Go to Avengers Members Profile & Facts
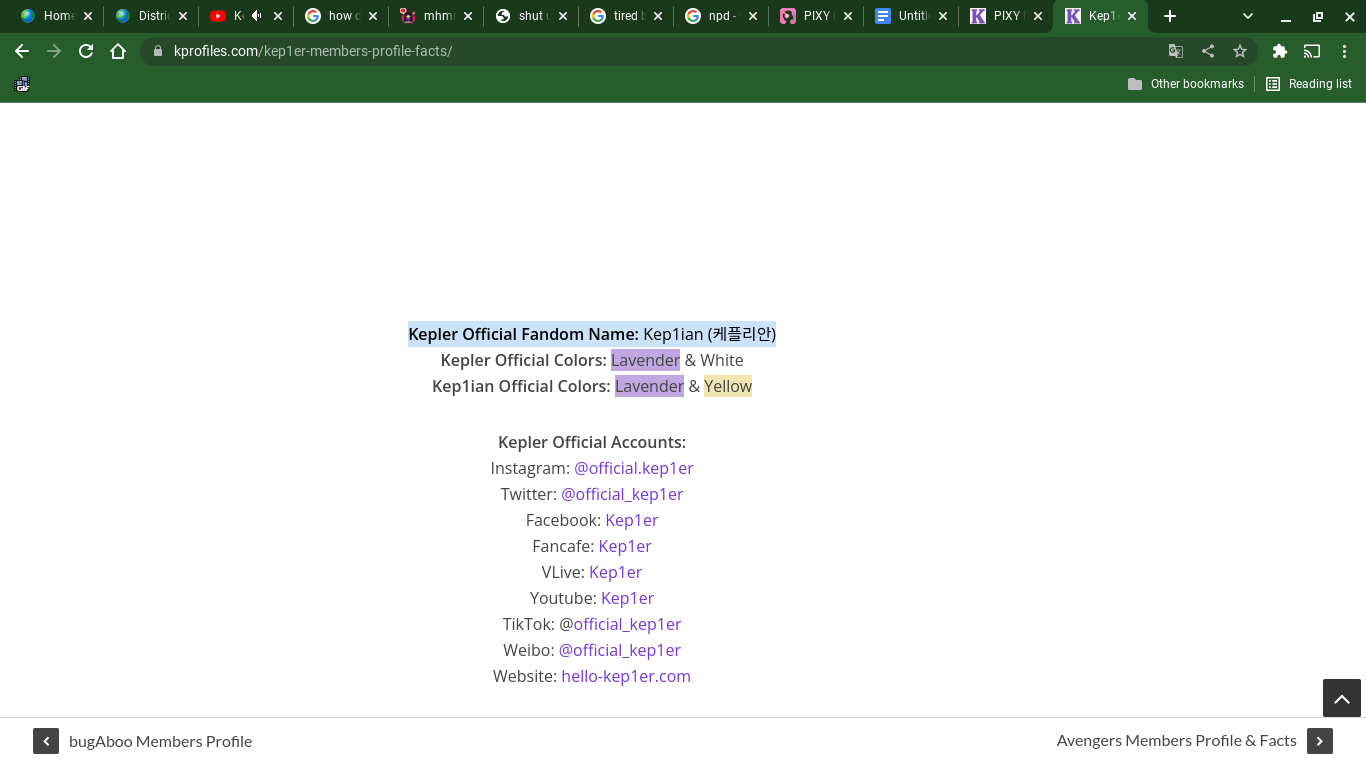The image size is (1366, 768). pyautogui.click(x=1176, y=741)
